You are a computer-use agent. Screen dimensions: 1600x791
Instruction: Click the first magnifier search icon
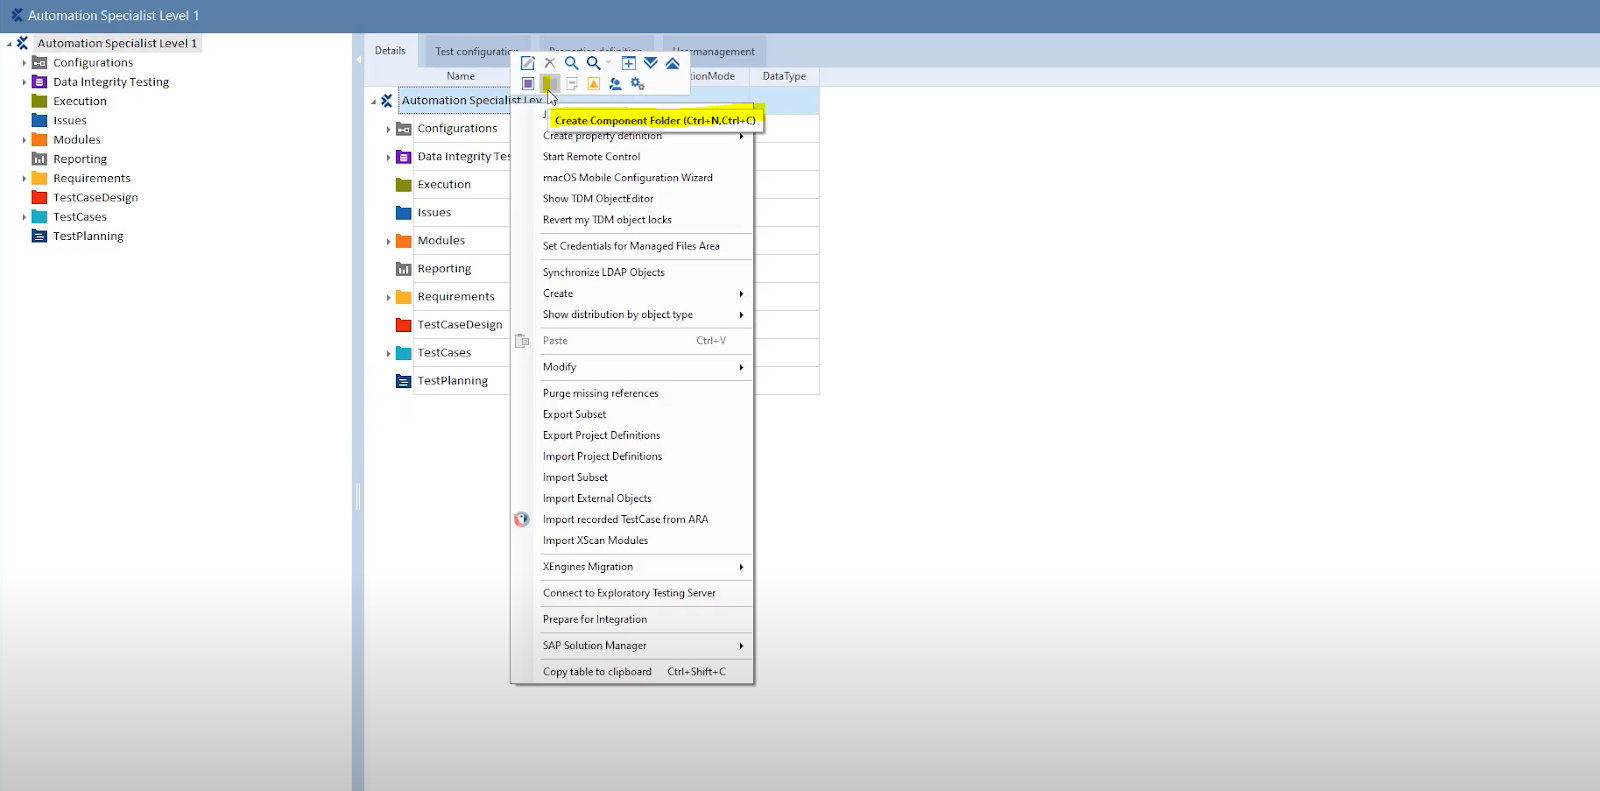(x=572, y=63)
